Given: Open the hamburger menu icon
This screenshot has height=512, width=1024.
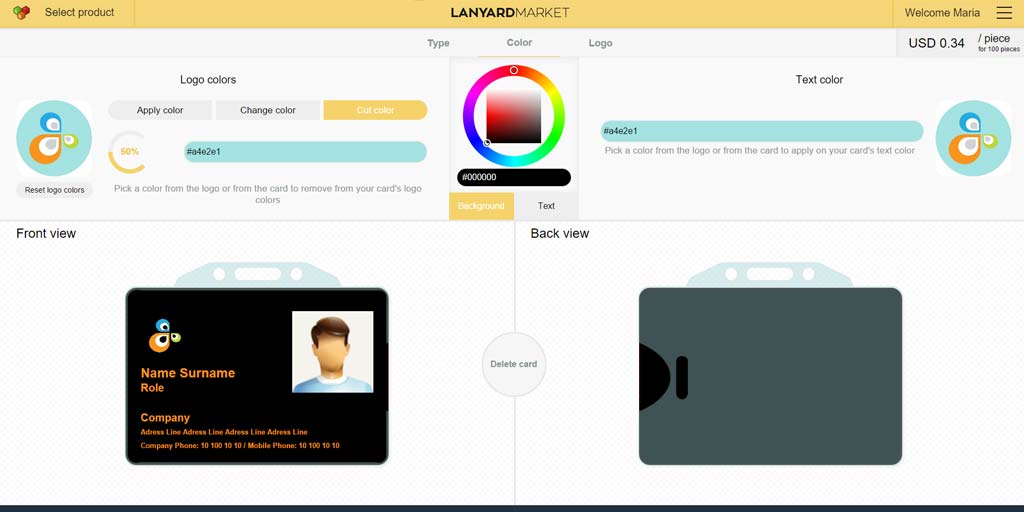Looking at the screenshot, I should 1004,13.
